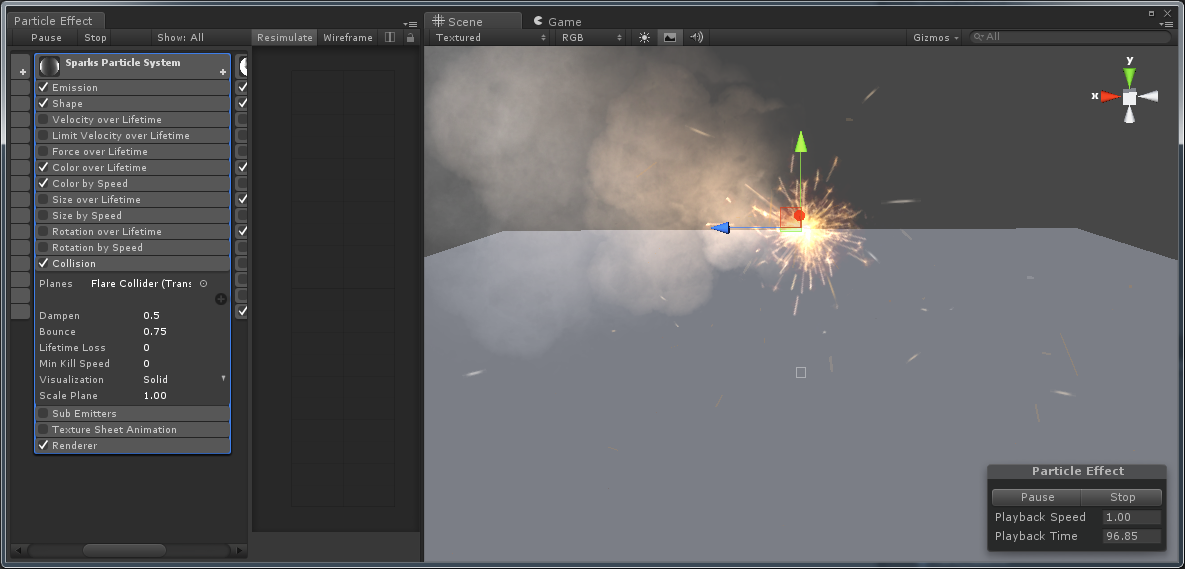
Task: Expand the Rotation by Speed module
Action: 132,247
